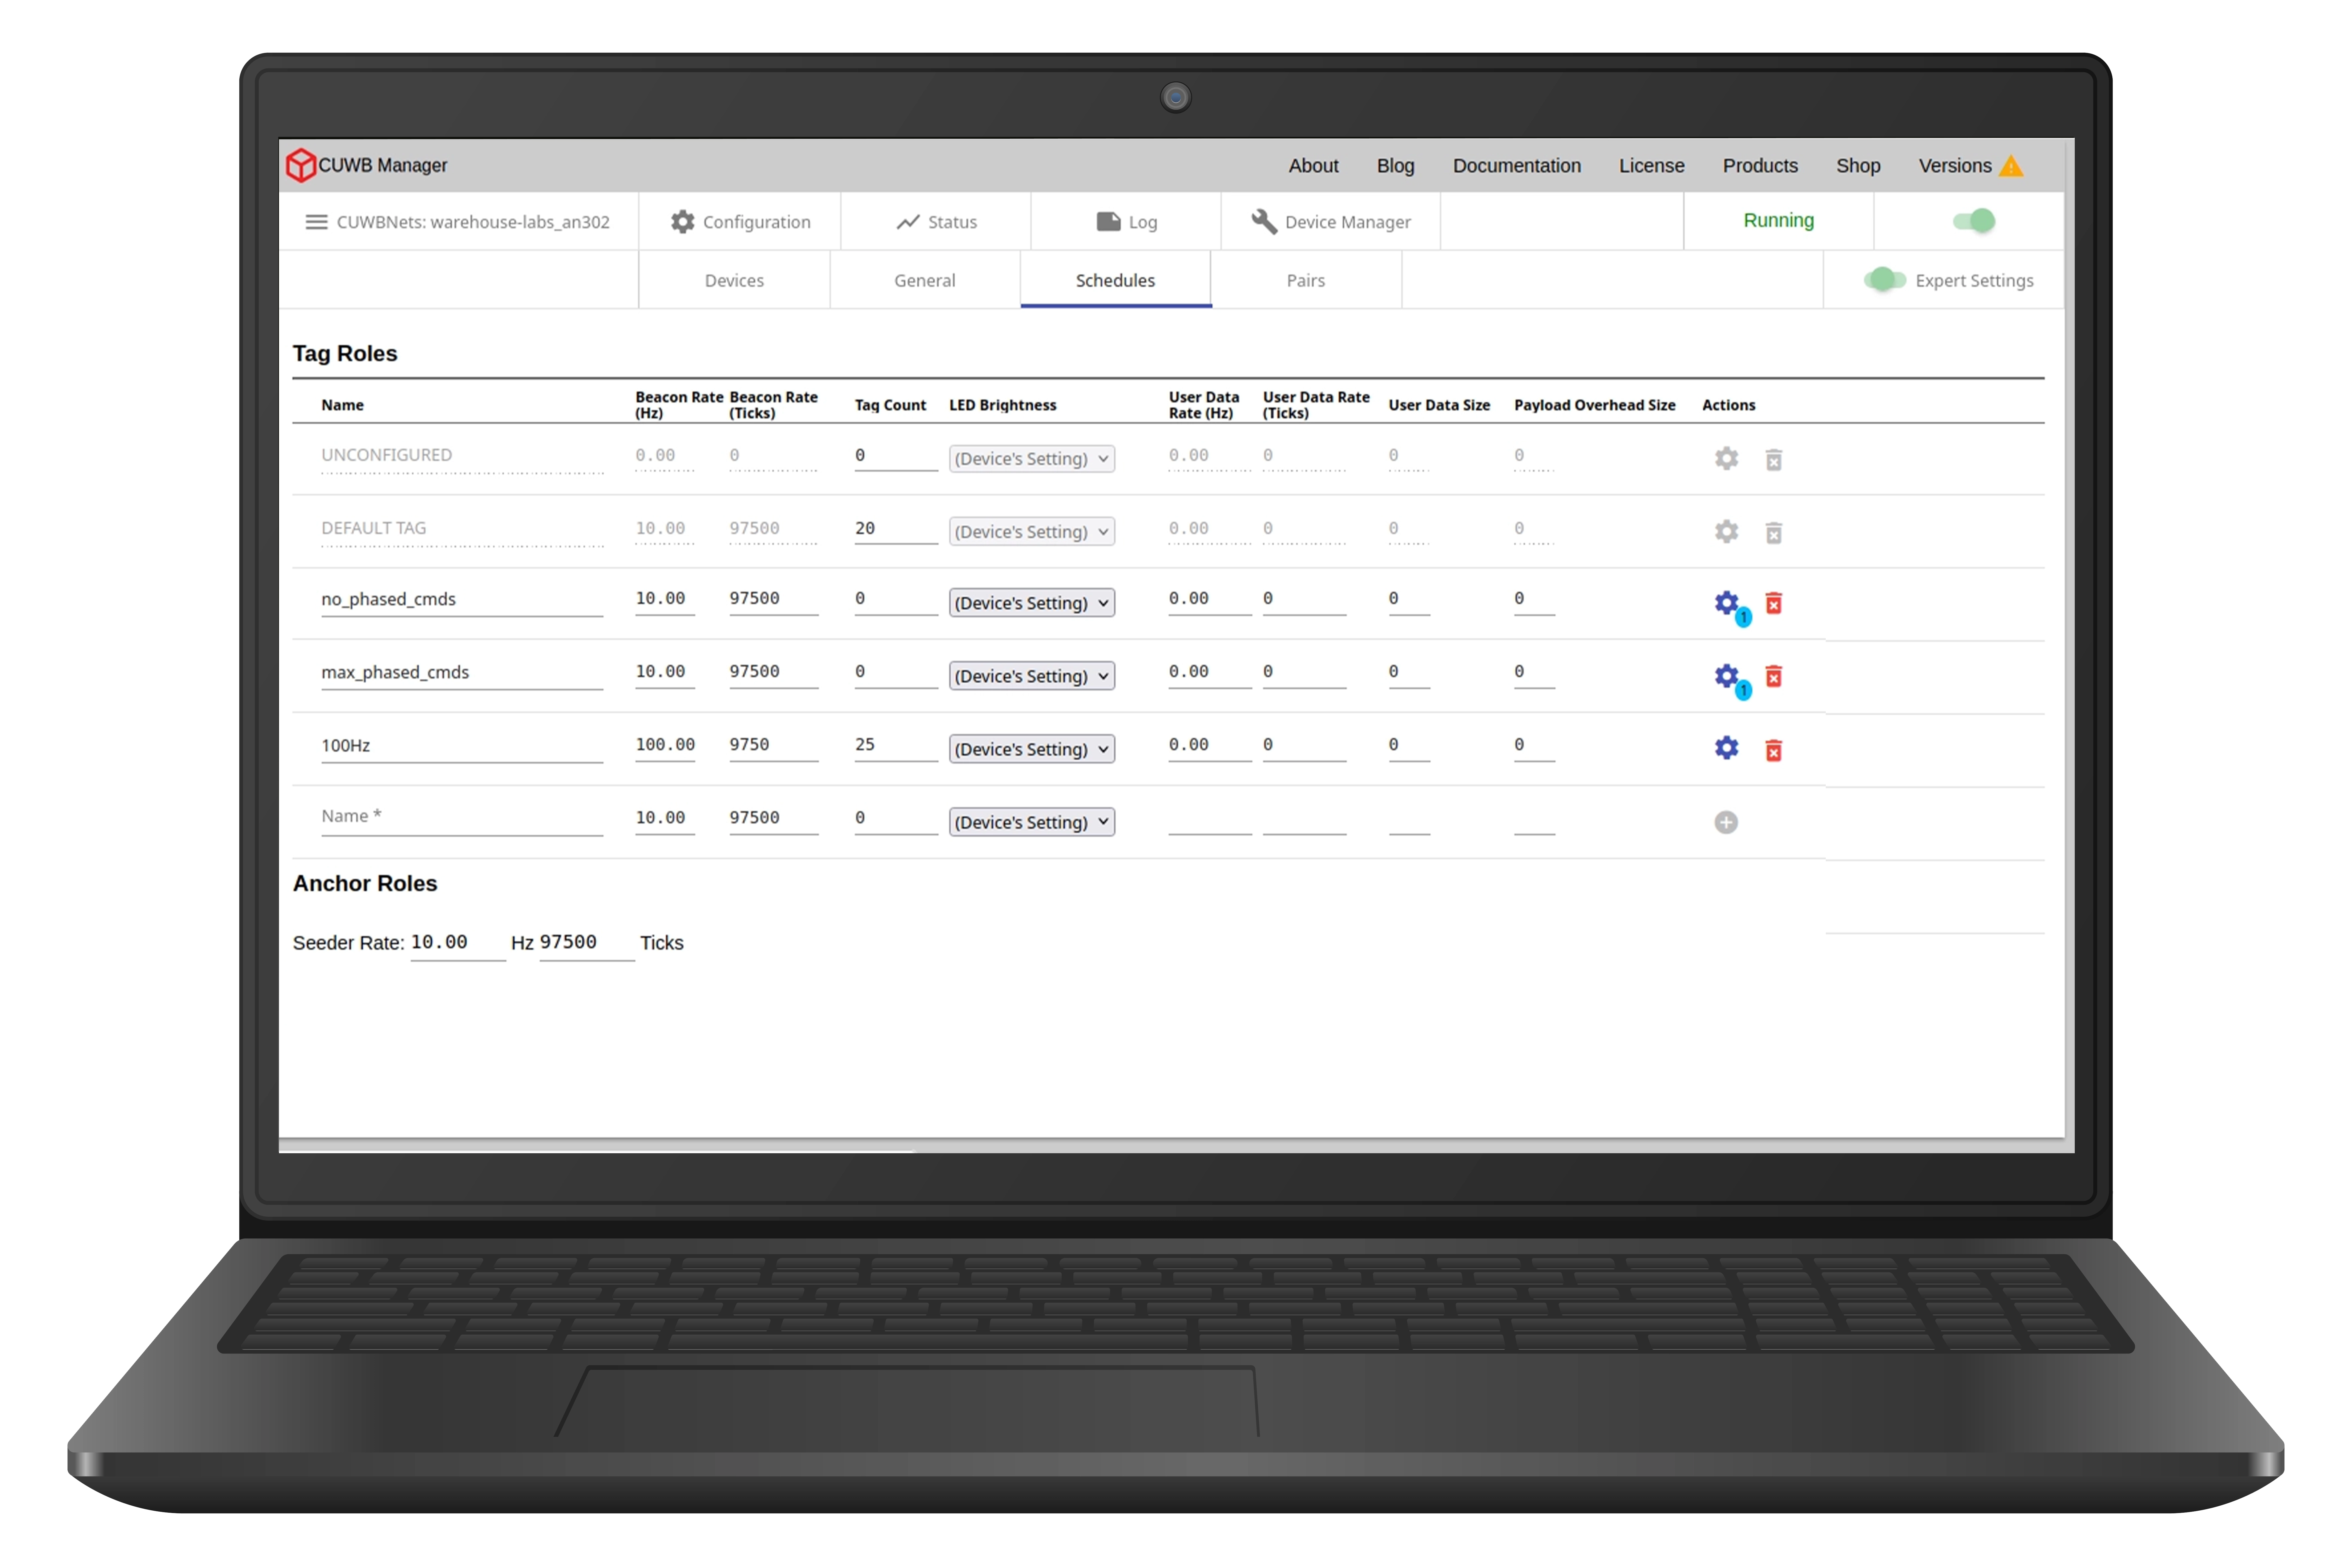Click the add new role plus icon
This screenshot has height=1568, width=2352.
1726,822
